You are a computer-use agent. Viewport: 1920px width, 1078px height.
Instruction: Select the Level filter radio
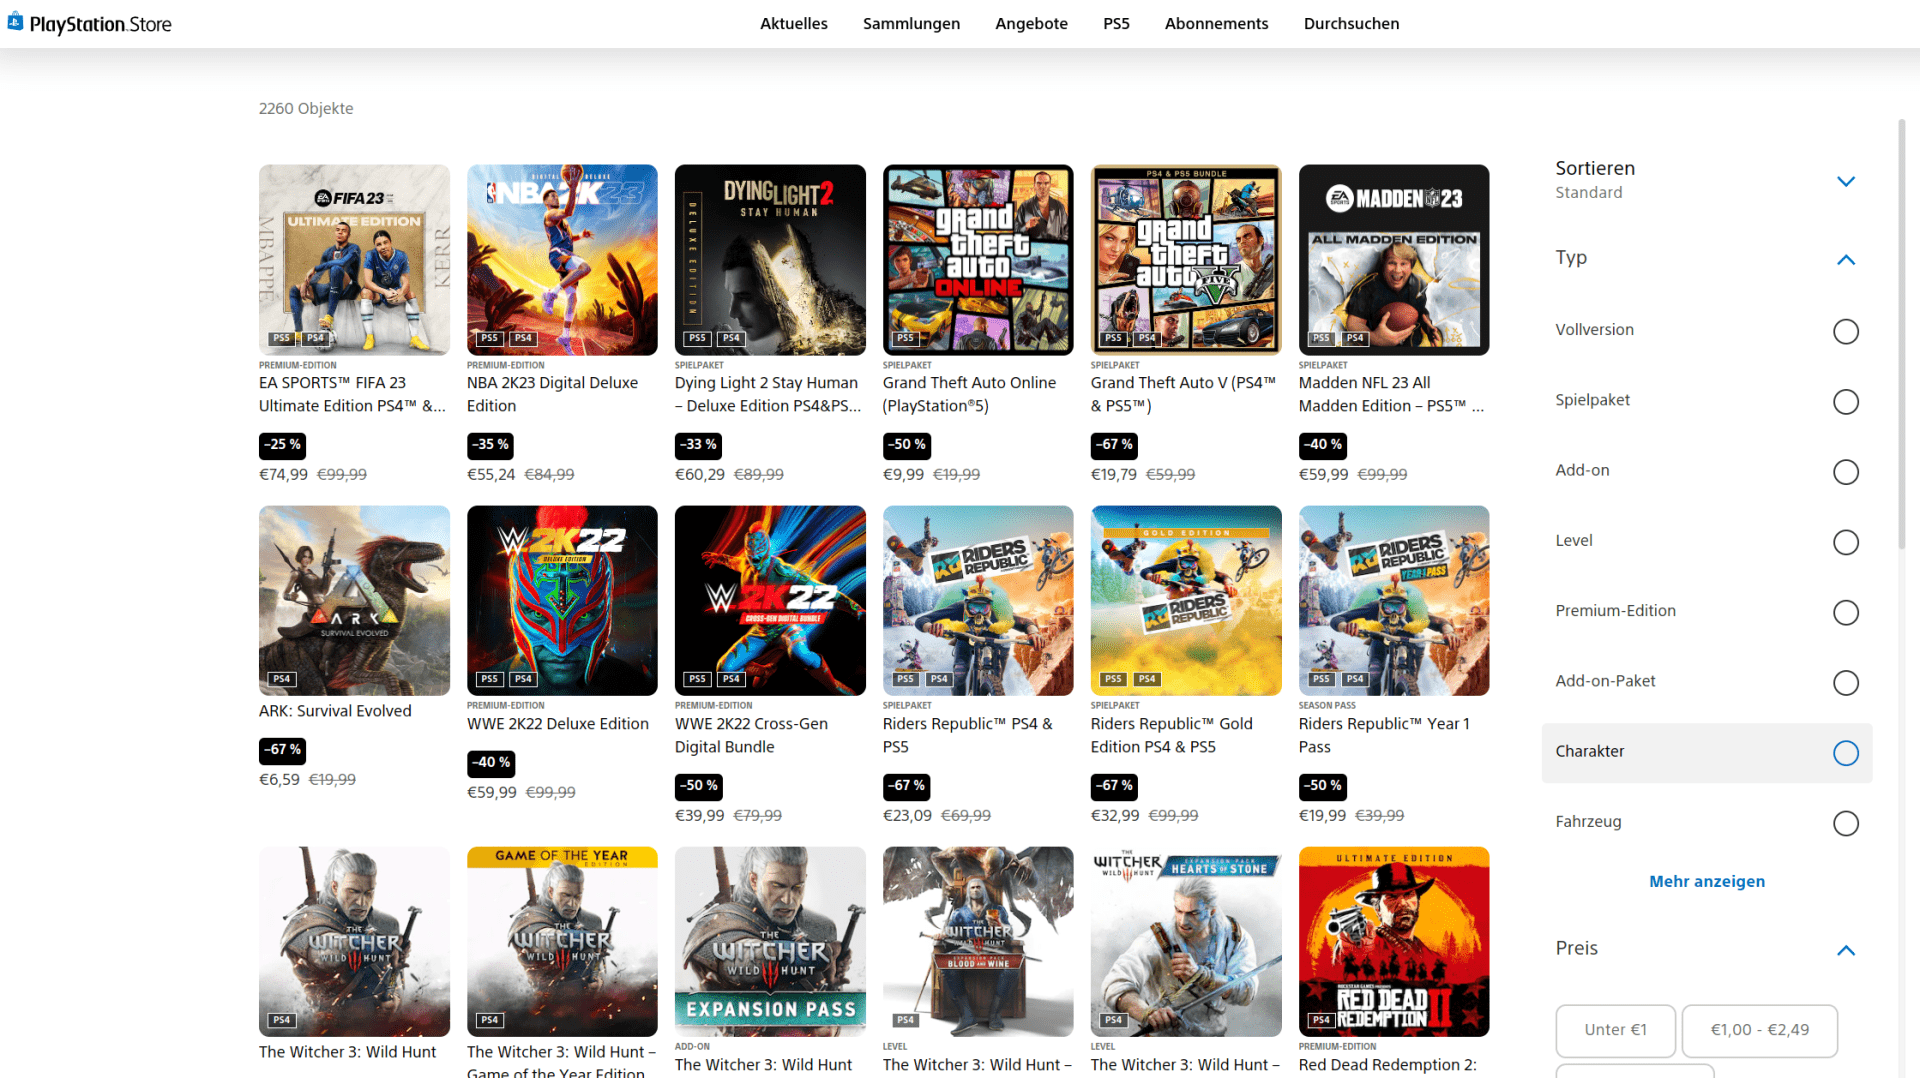[x=1846, y=542]
